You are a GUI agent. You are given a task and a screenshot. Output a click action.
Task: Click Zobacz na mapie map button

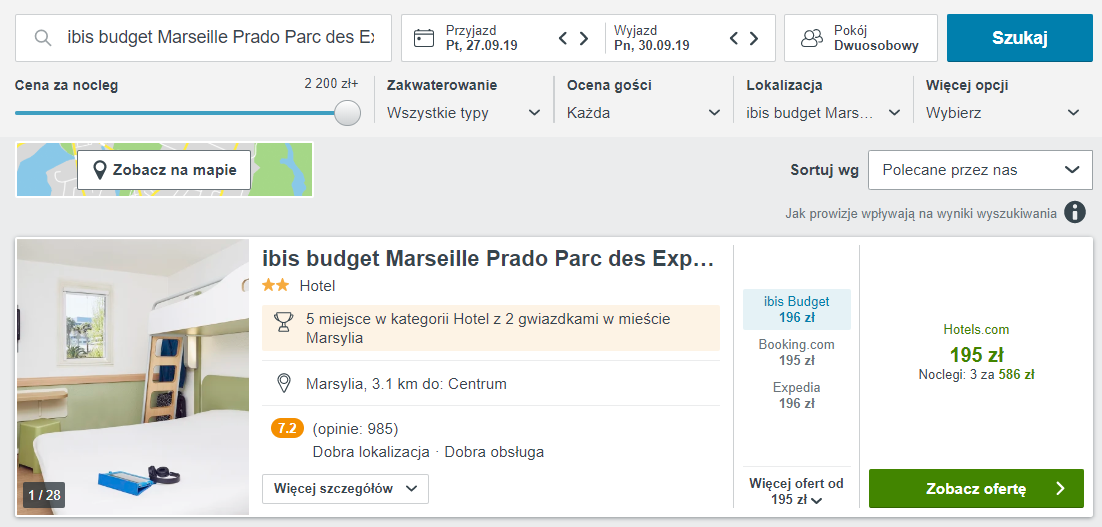165,170
